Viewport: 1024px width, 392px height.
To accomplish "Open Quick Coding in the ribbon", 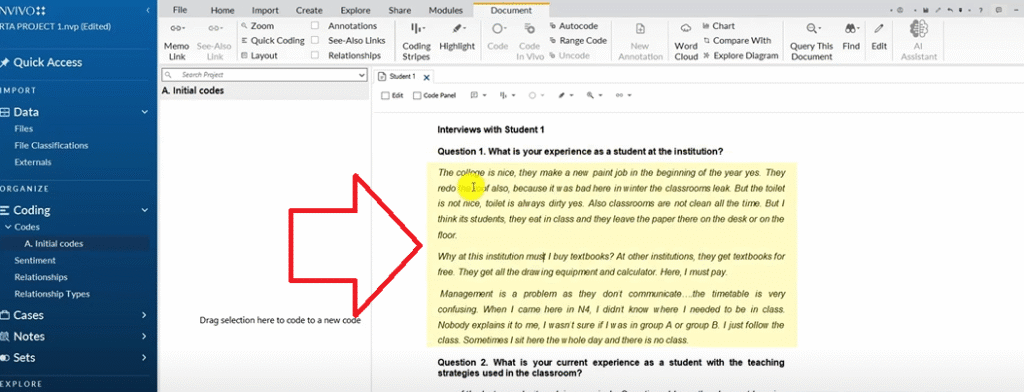I will point(272,41).
